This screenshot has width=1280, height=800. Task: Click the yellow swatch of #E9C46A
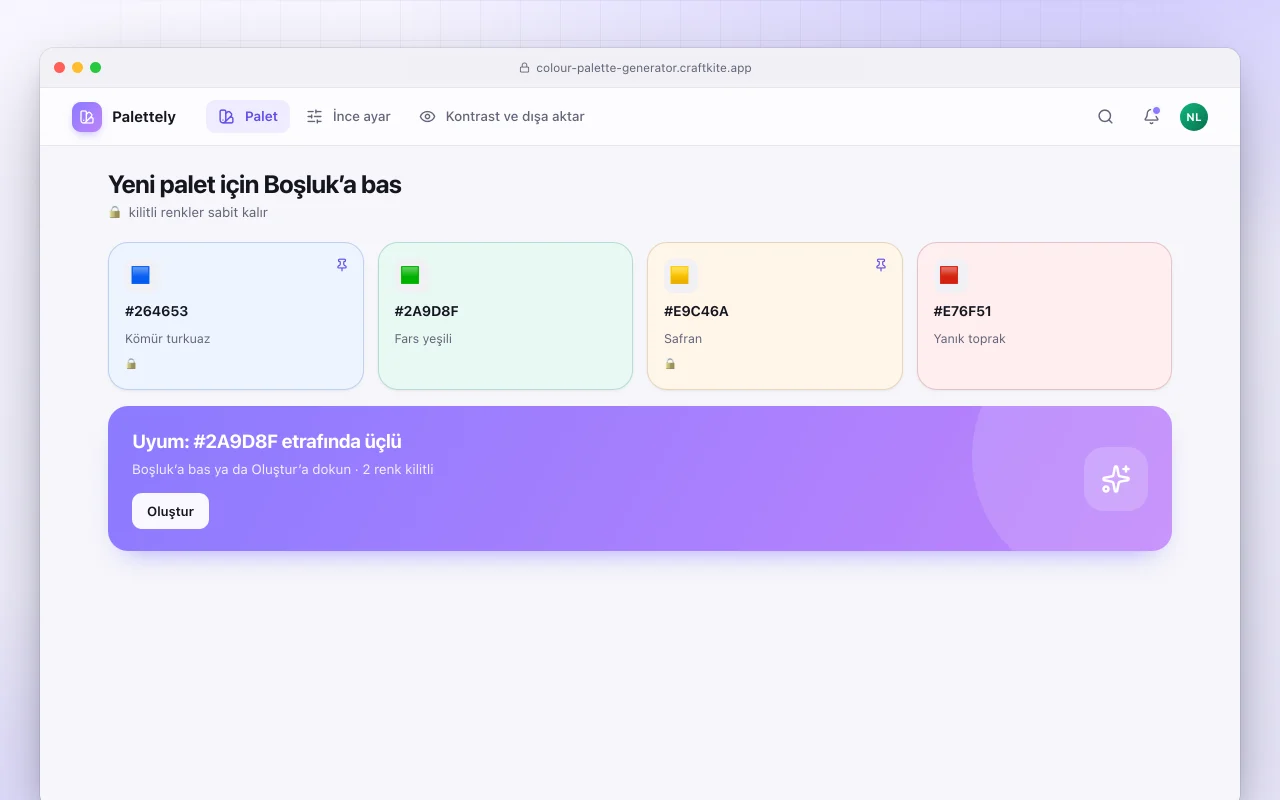pos(680,275)
